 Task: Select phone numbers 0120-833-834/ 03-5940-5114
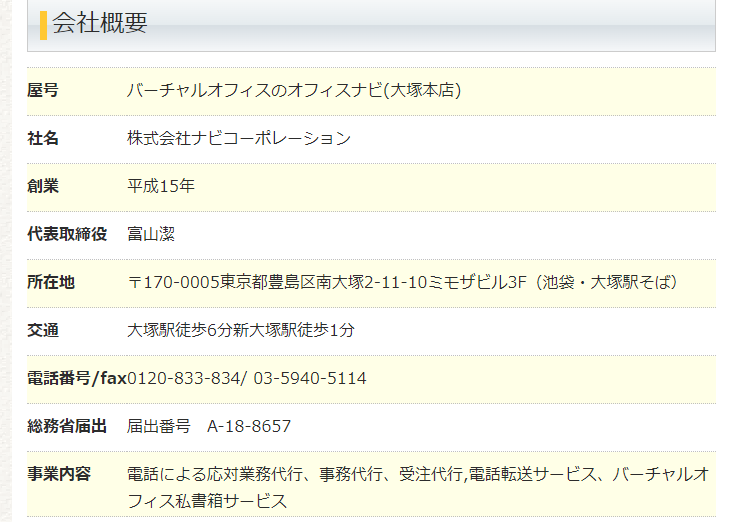pos(247,378)
